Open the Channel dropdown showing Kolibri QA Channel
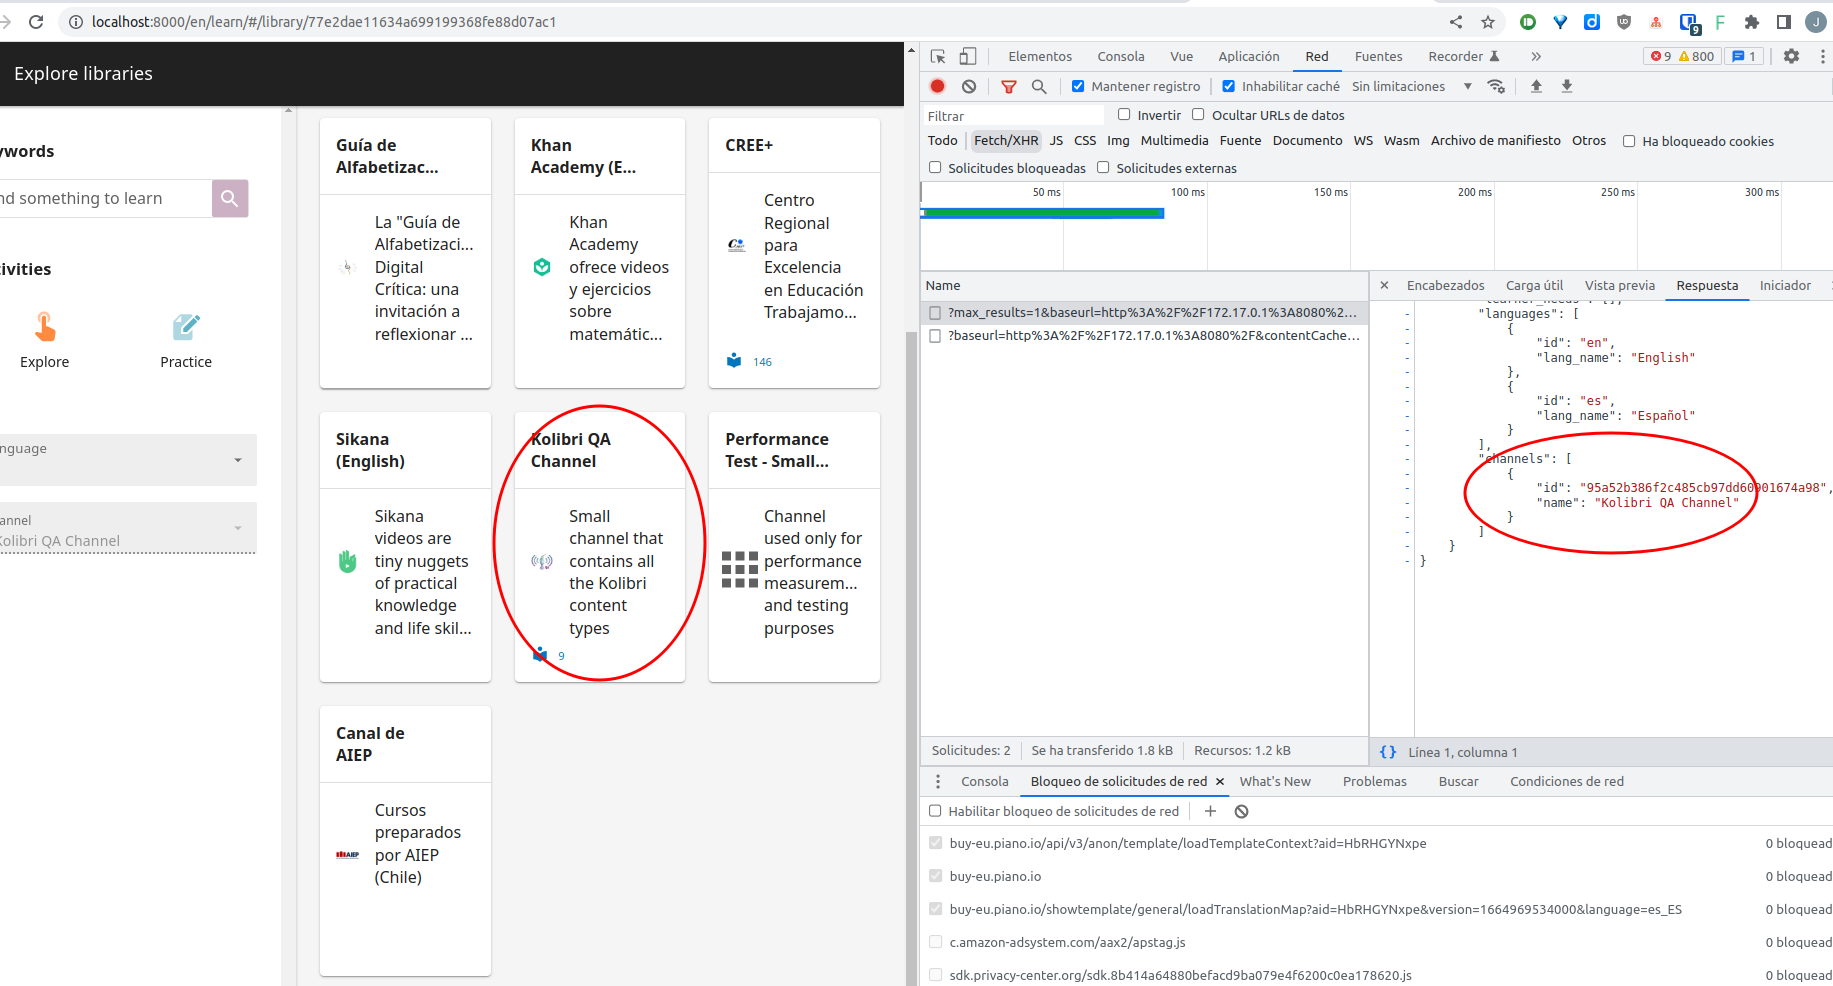This screenshot has height=986, width=1833. (128, 528)
